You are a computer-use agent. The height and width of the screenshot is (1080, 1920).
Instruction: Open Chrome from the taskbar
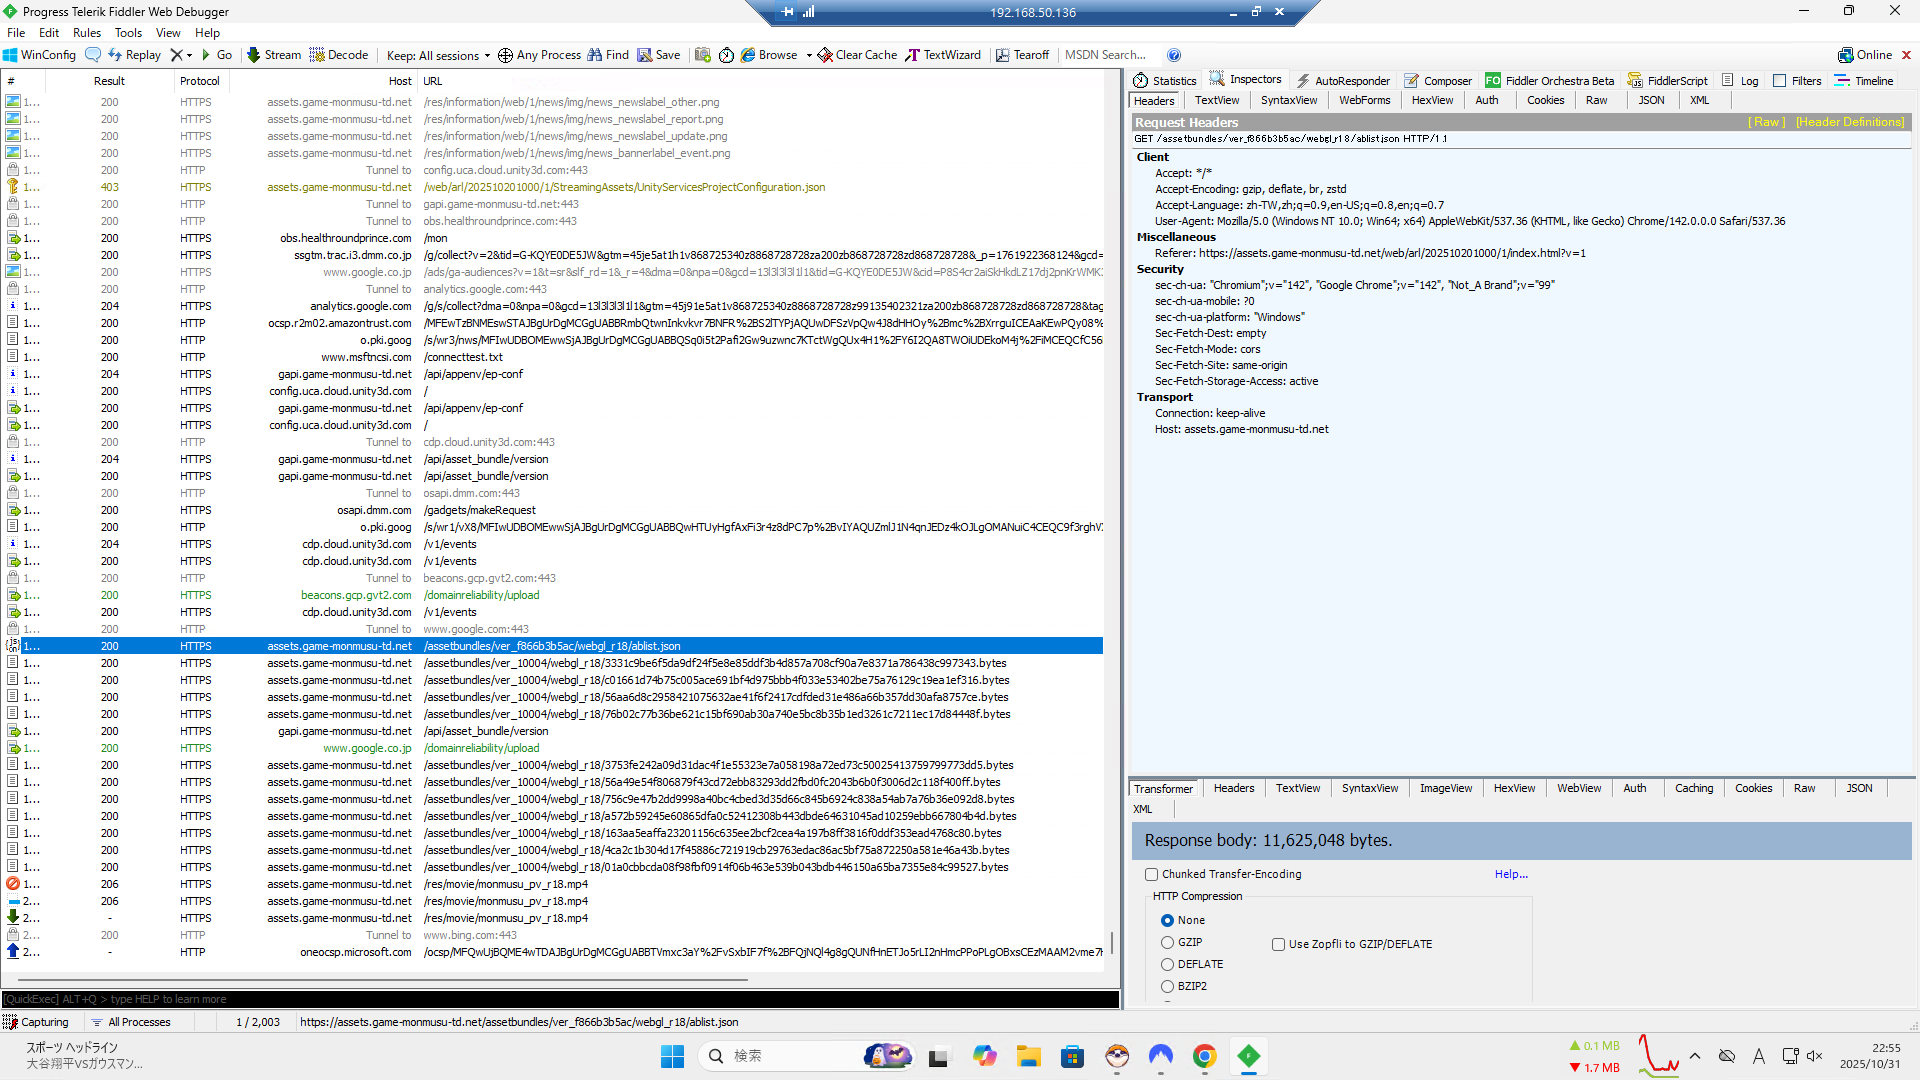coord(1204,1056)
